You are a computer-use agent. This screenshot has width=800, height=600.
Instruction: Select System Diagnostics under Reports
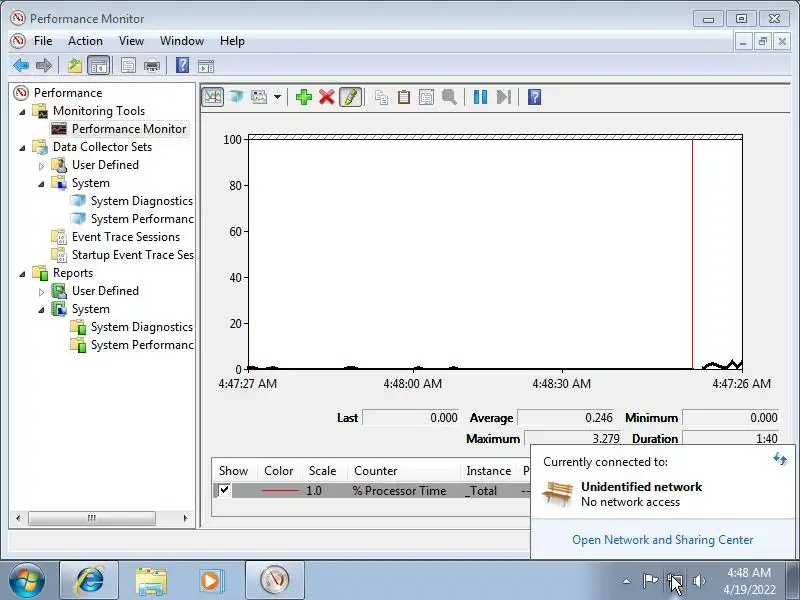141,327
